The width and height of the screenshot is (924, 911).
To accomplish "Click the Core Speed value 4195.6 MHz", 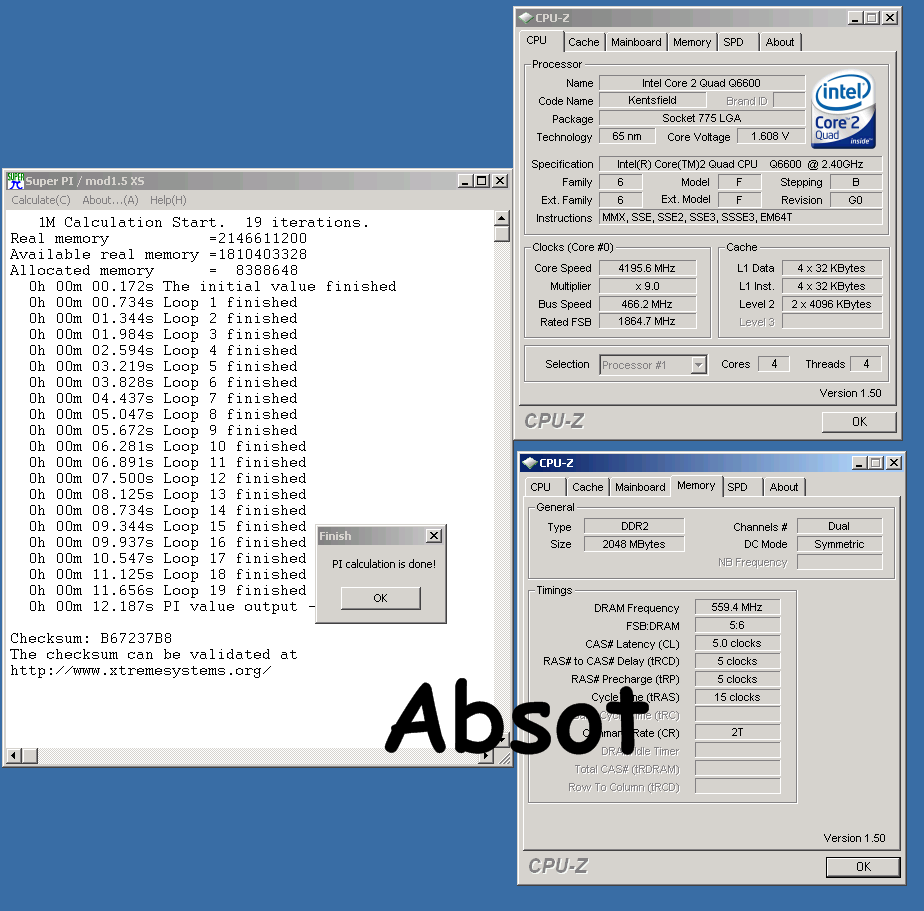I will 647,268.
